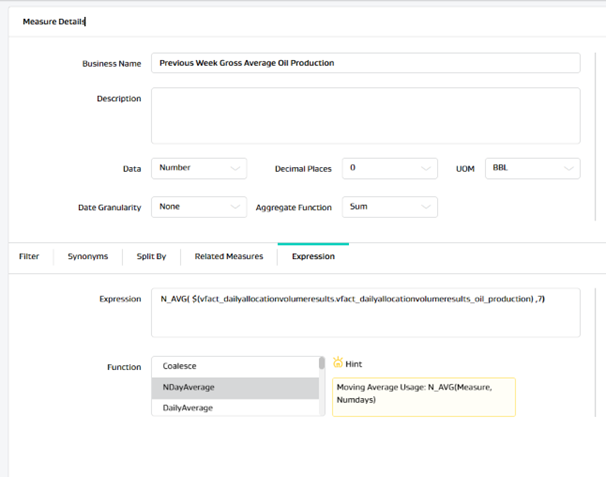The width and height of the screenshot is (606, 477).
Task: Click inside the Description text area
Action: tap(365, 115)
